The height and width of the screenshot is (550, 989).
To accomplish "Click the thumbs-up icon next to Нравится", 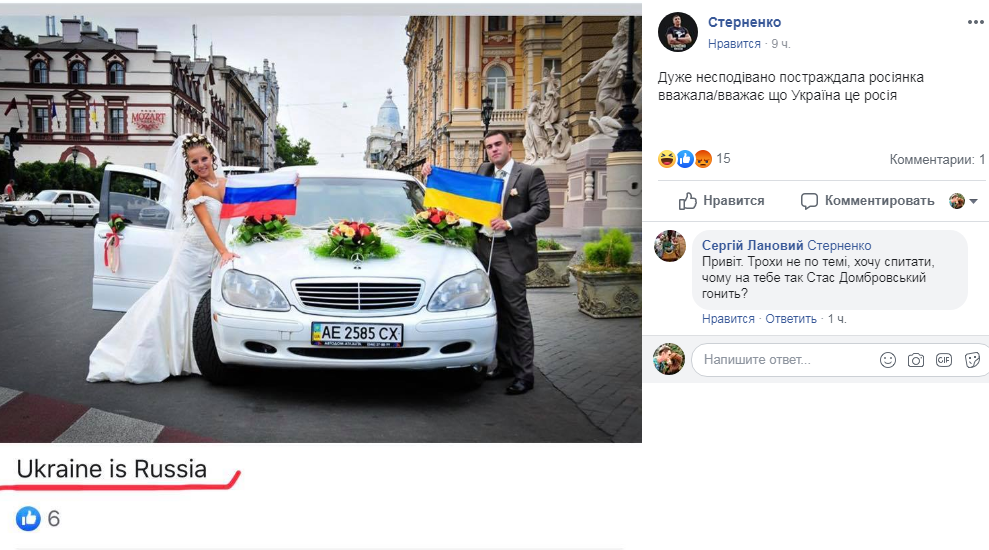I will 688,201.
